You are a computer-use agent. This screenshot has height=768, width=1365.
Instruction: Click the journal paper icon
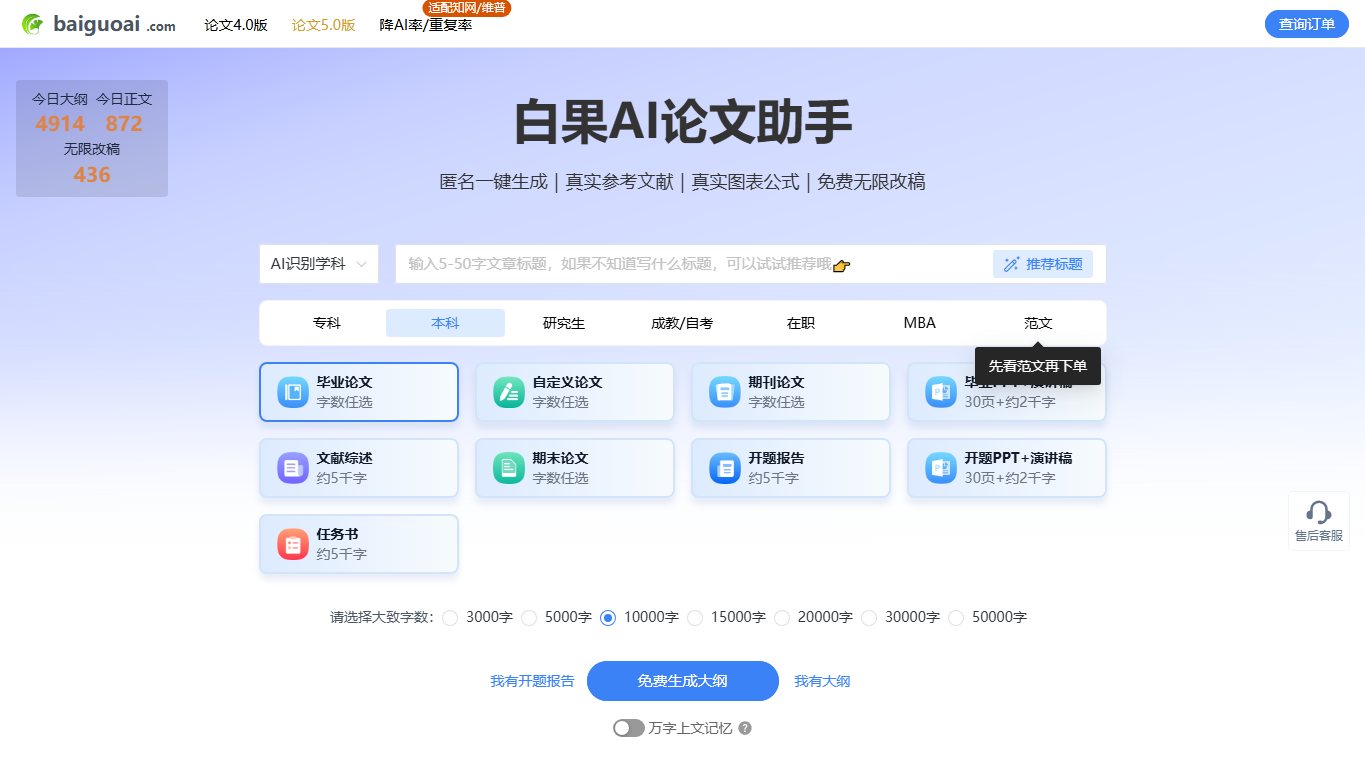tap(725, 392)
